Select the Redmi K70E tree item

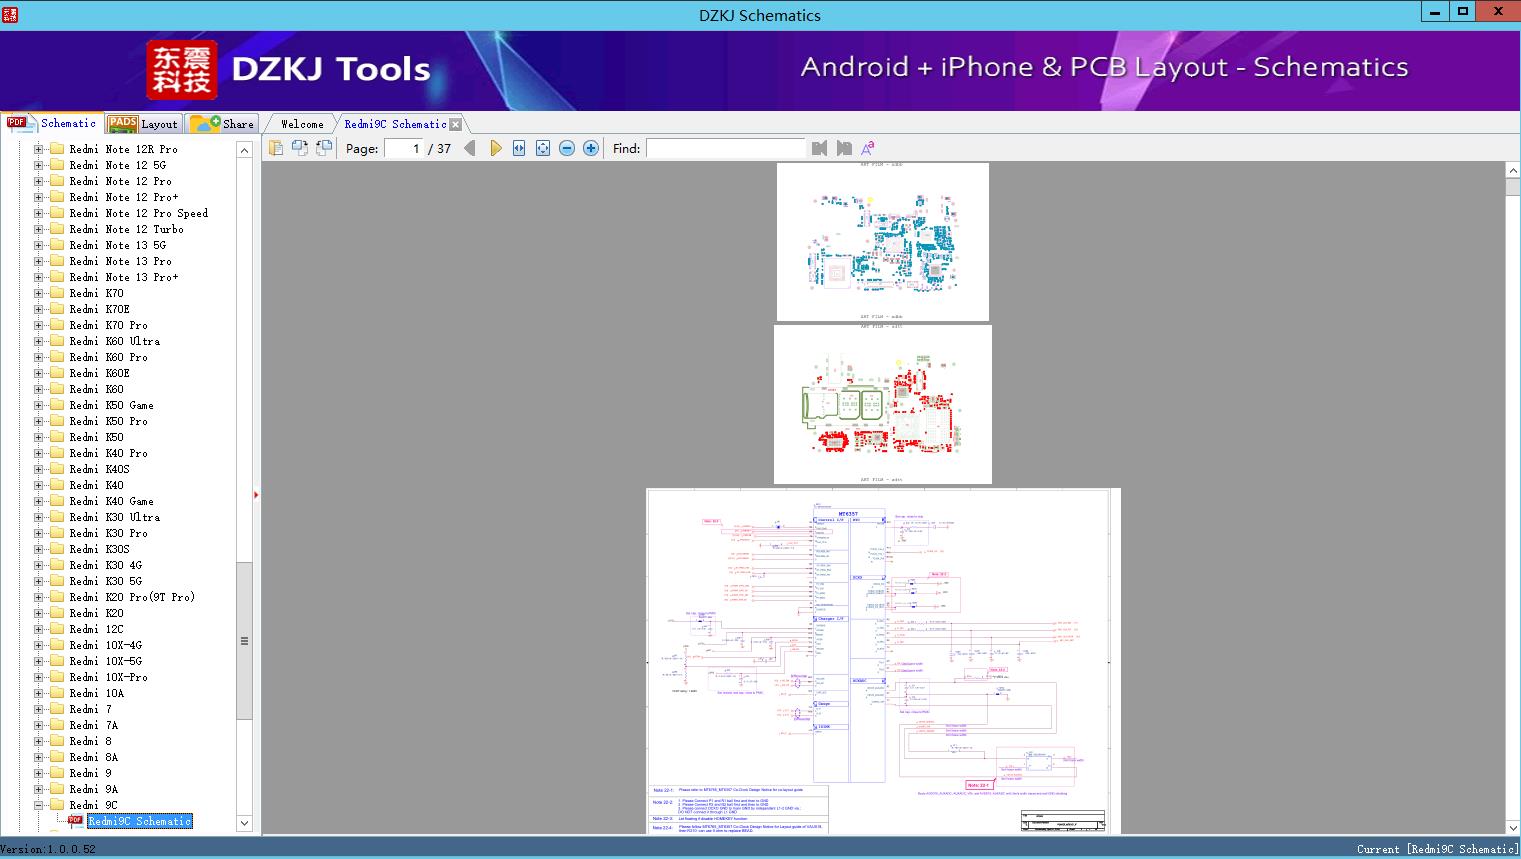pyautogui.click(x=99, y=309)
